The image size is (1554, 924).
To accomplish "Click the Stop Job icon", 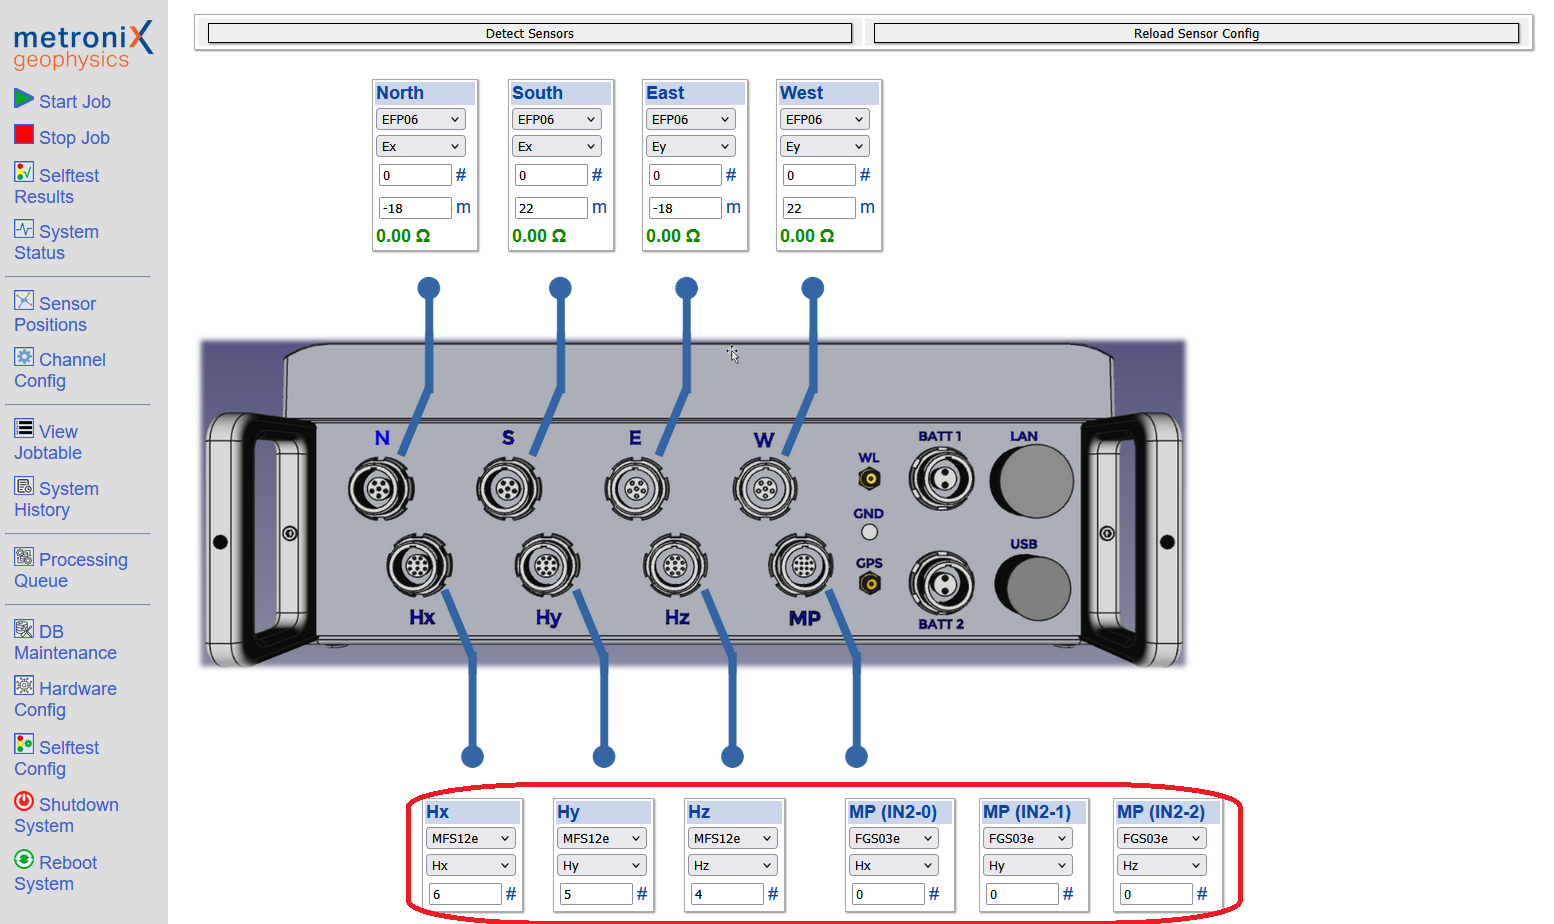I will 22,136.
